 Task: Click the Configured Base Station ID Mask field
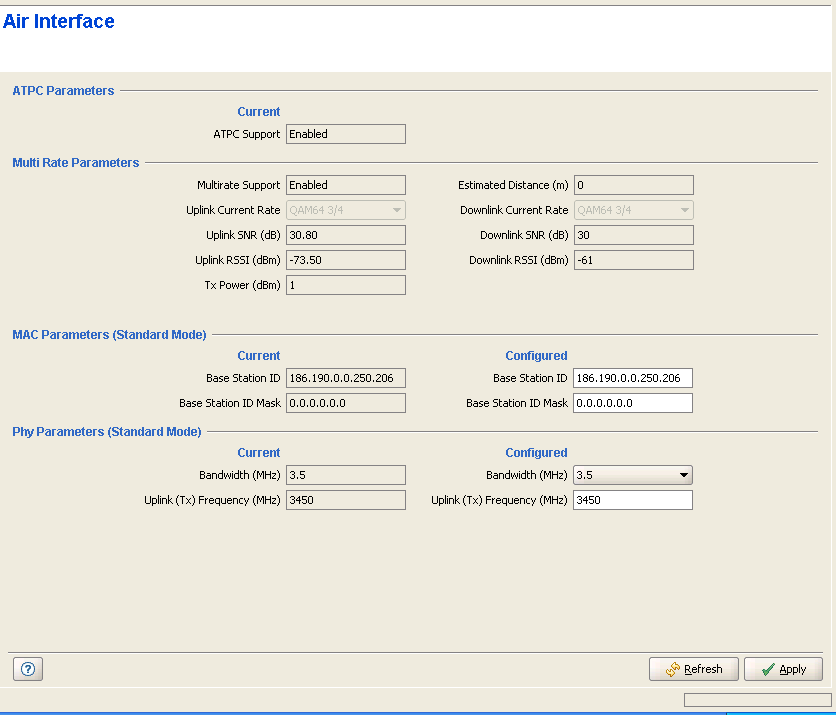click(632, 403)
